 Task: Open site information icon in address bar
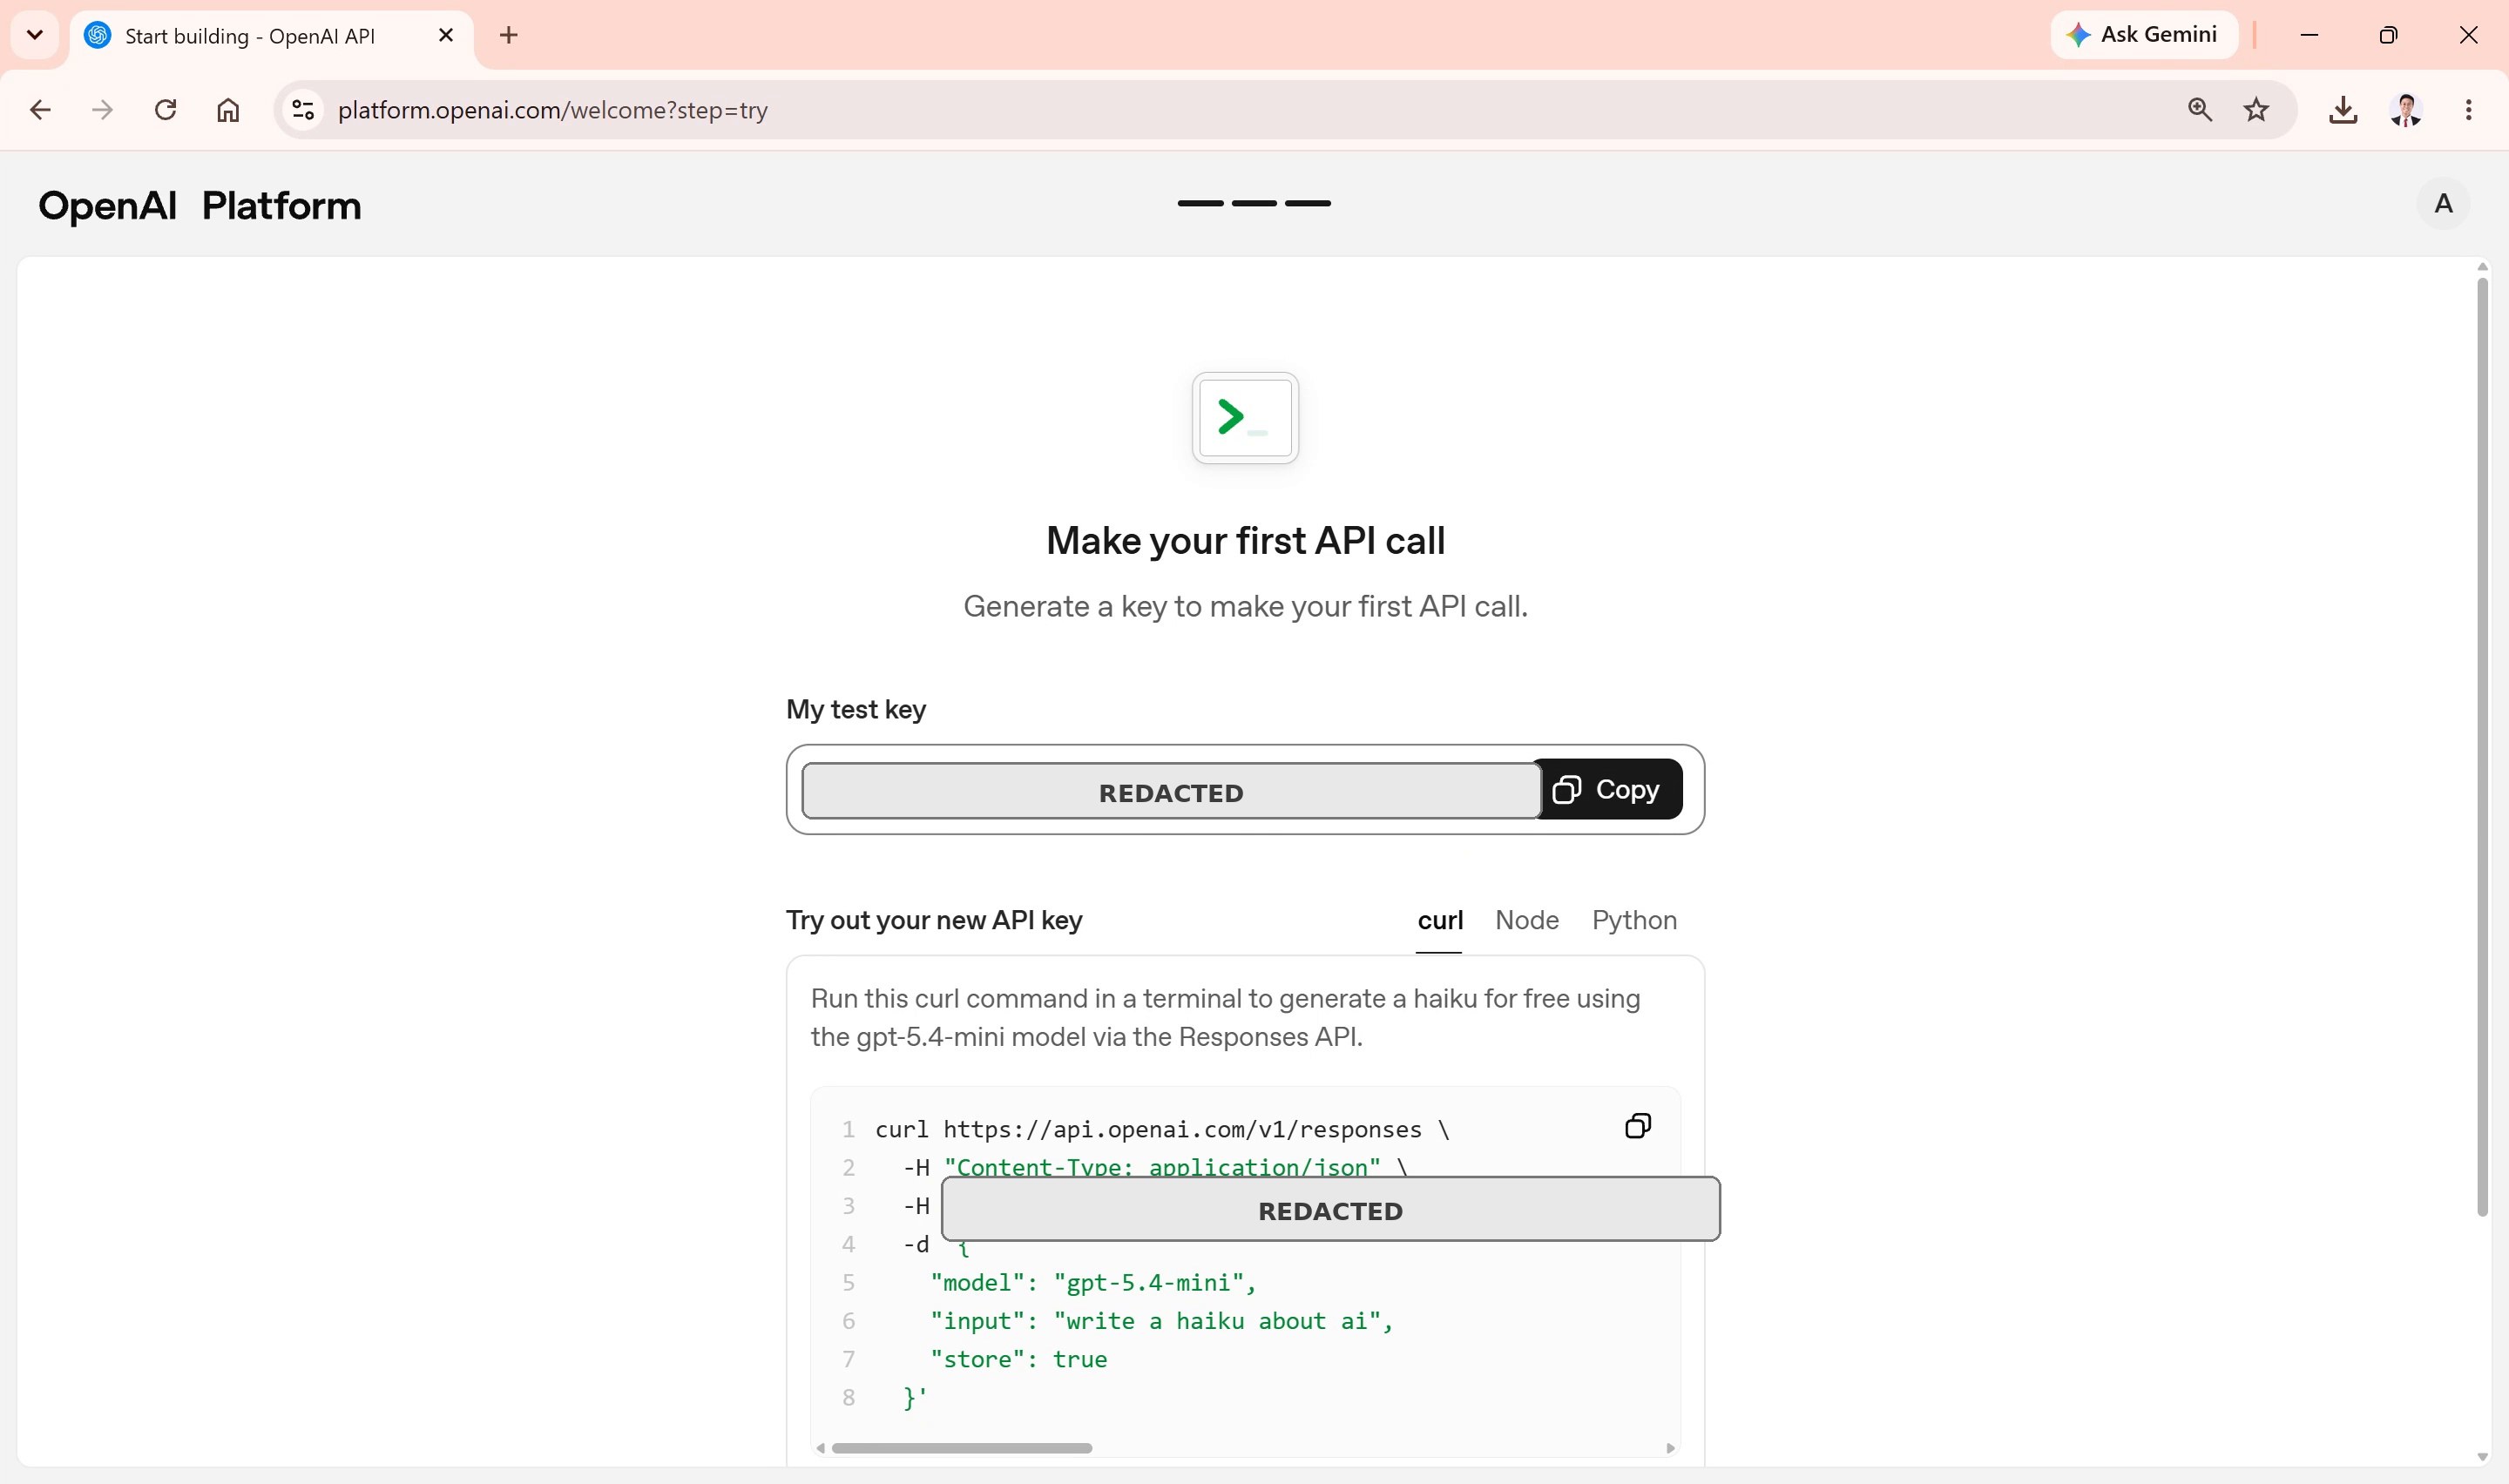(x=303, y=110)
